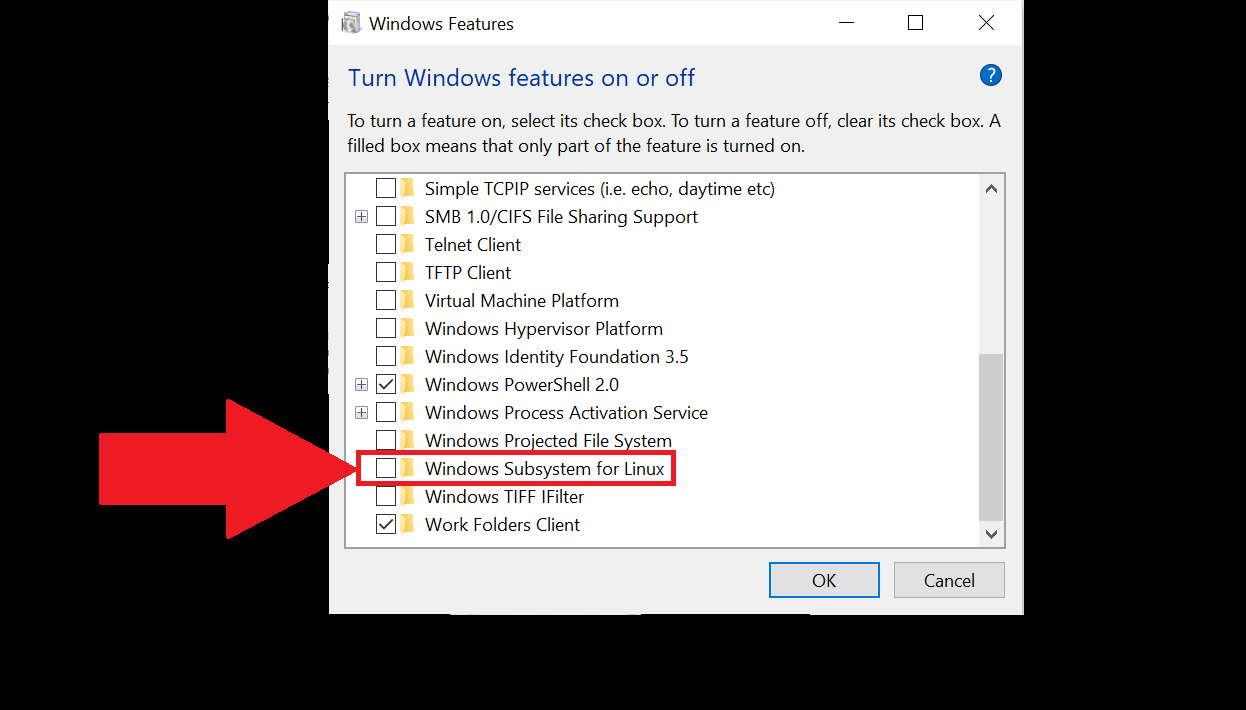Confirm changes with the OK button

coord(824,581)
